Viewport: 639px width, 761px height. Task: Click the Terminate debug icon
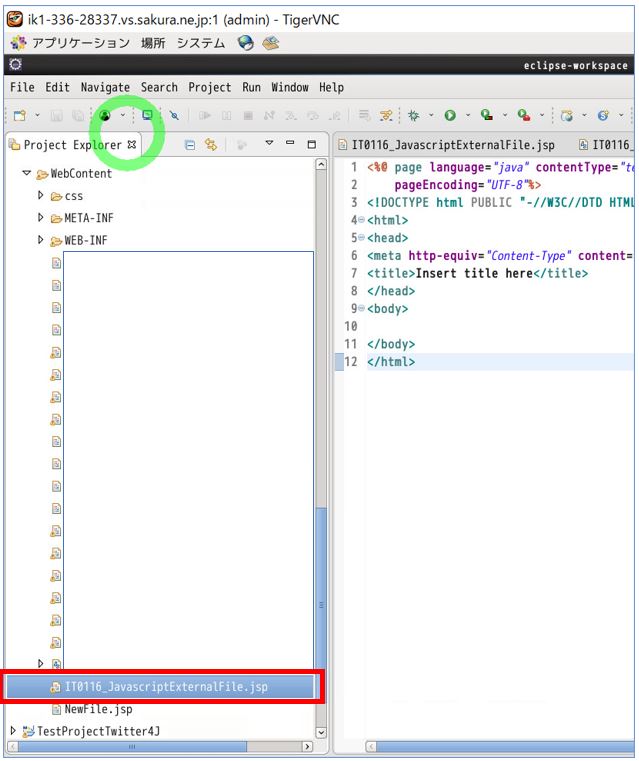pyautogui.click(x=248, y=116)
